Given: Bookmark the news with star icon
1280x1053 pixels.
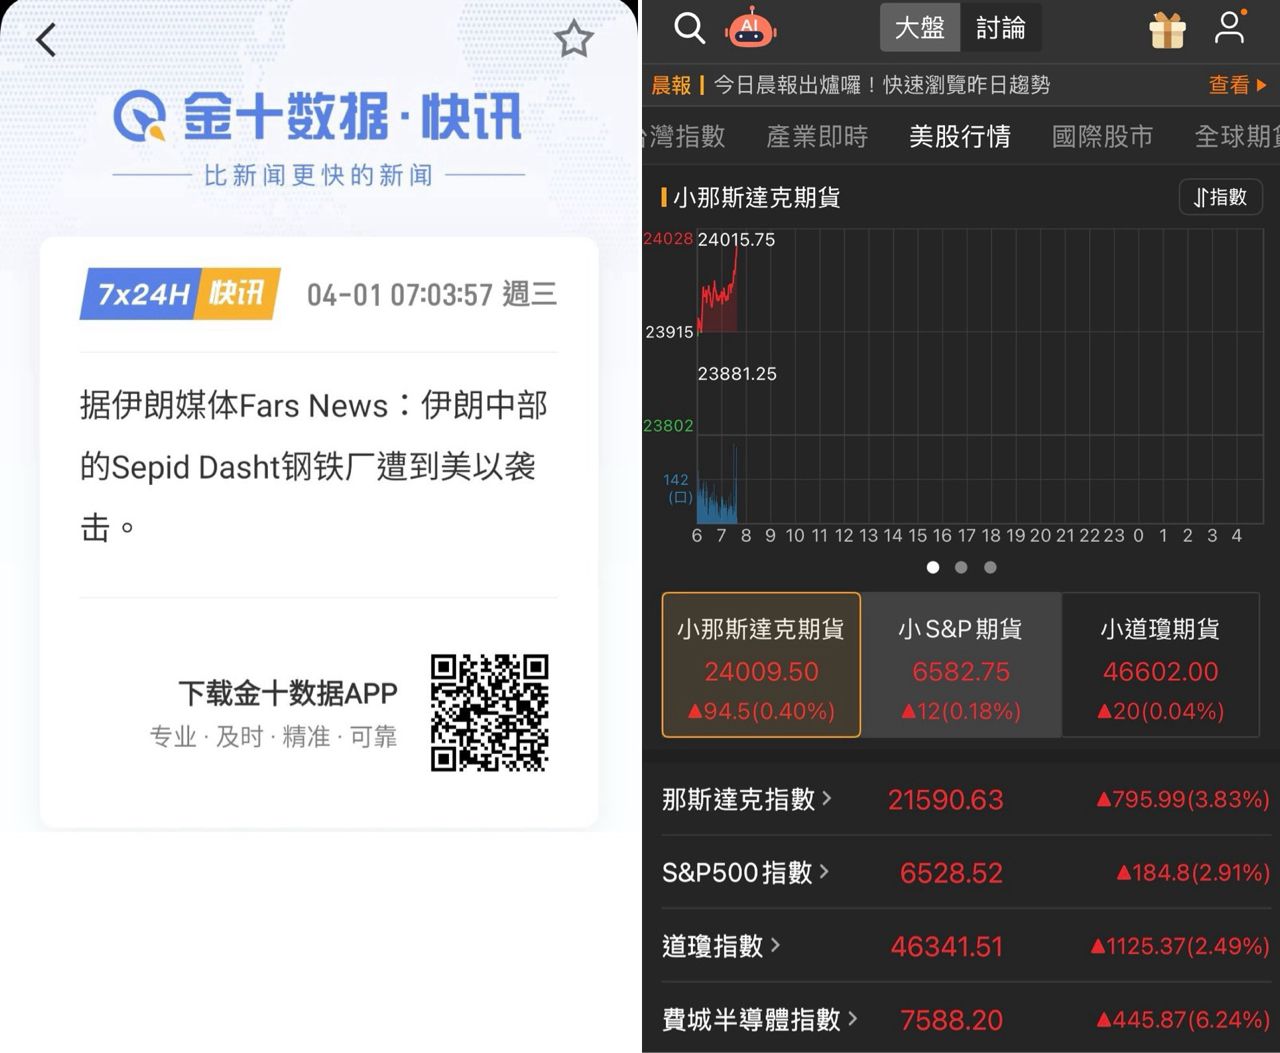Looking at the screenshot, I should click(x=574, y=40).
